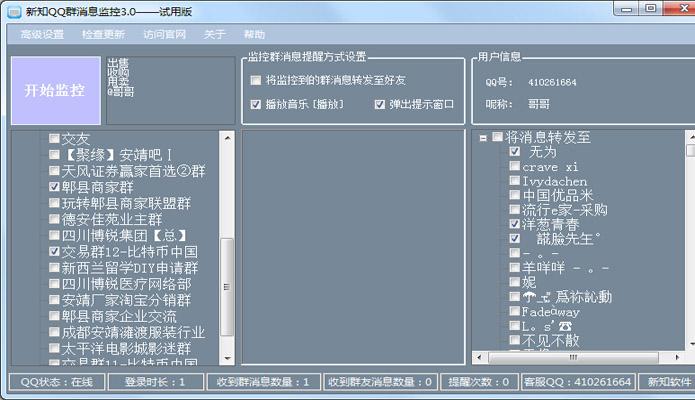
Task: Open the 关于 menu
Action: [215, 34]
